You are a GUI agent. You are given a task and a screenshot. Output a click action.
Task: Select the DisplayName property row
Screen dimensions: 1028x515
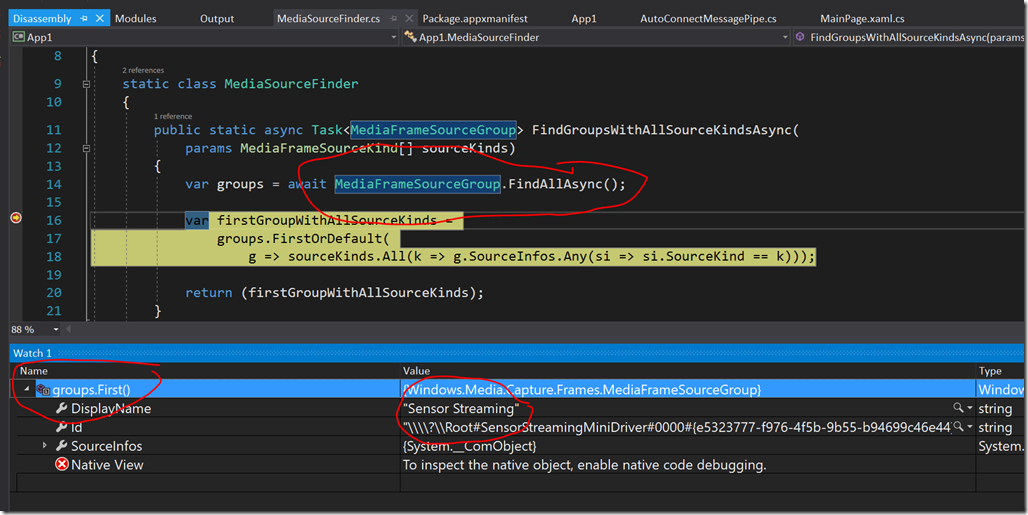click(x=517, y=408)
